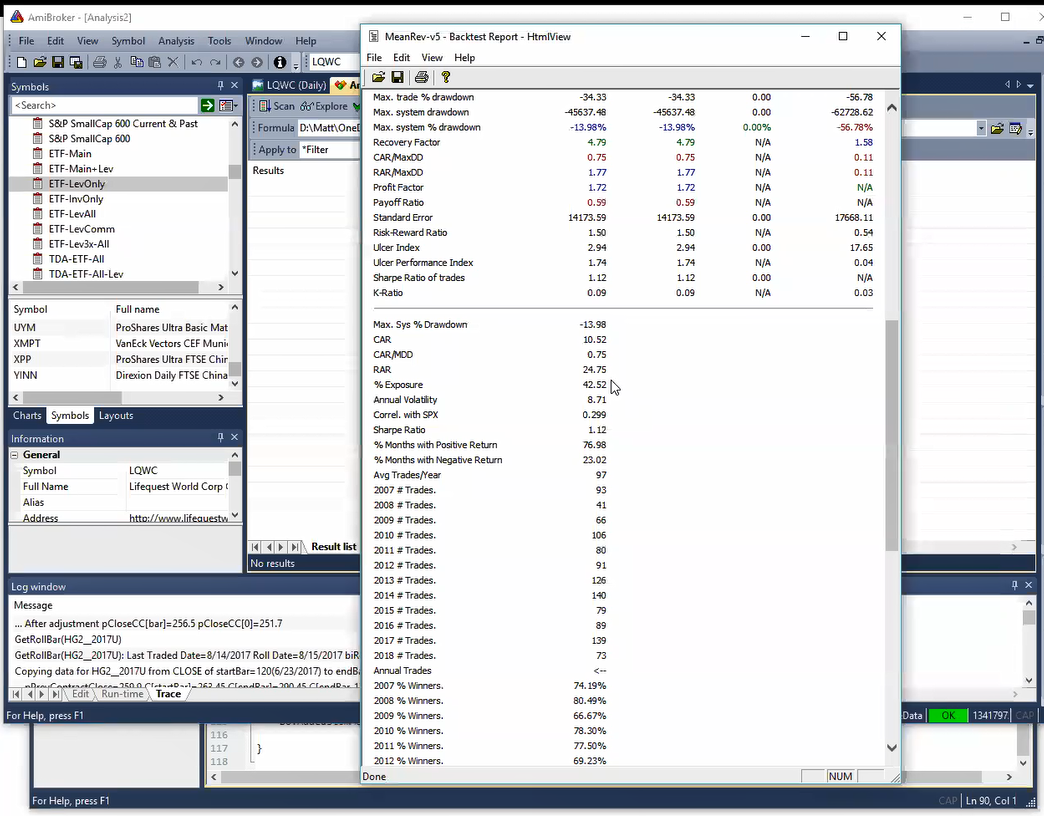Click the Open folder icon in AmiBroker toolbar
Image resolution: width=1044 pixels, height=816 pixels.
[x=40, y=62]
